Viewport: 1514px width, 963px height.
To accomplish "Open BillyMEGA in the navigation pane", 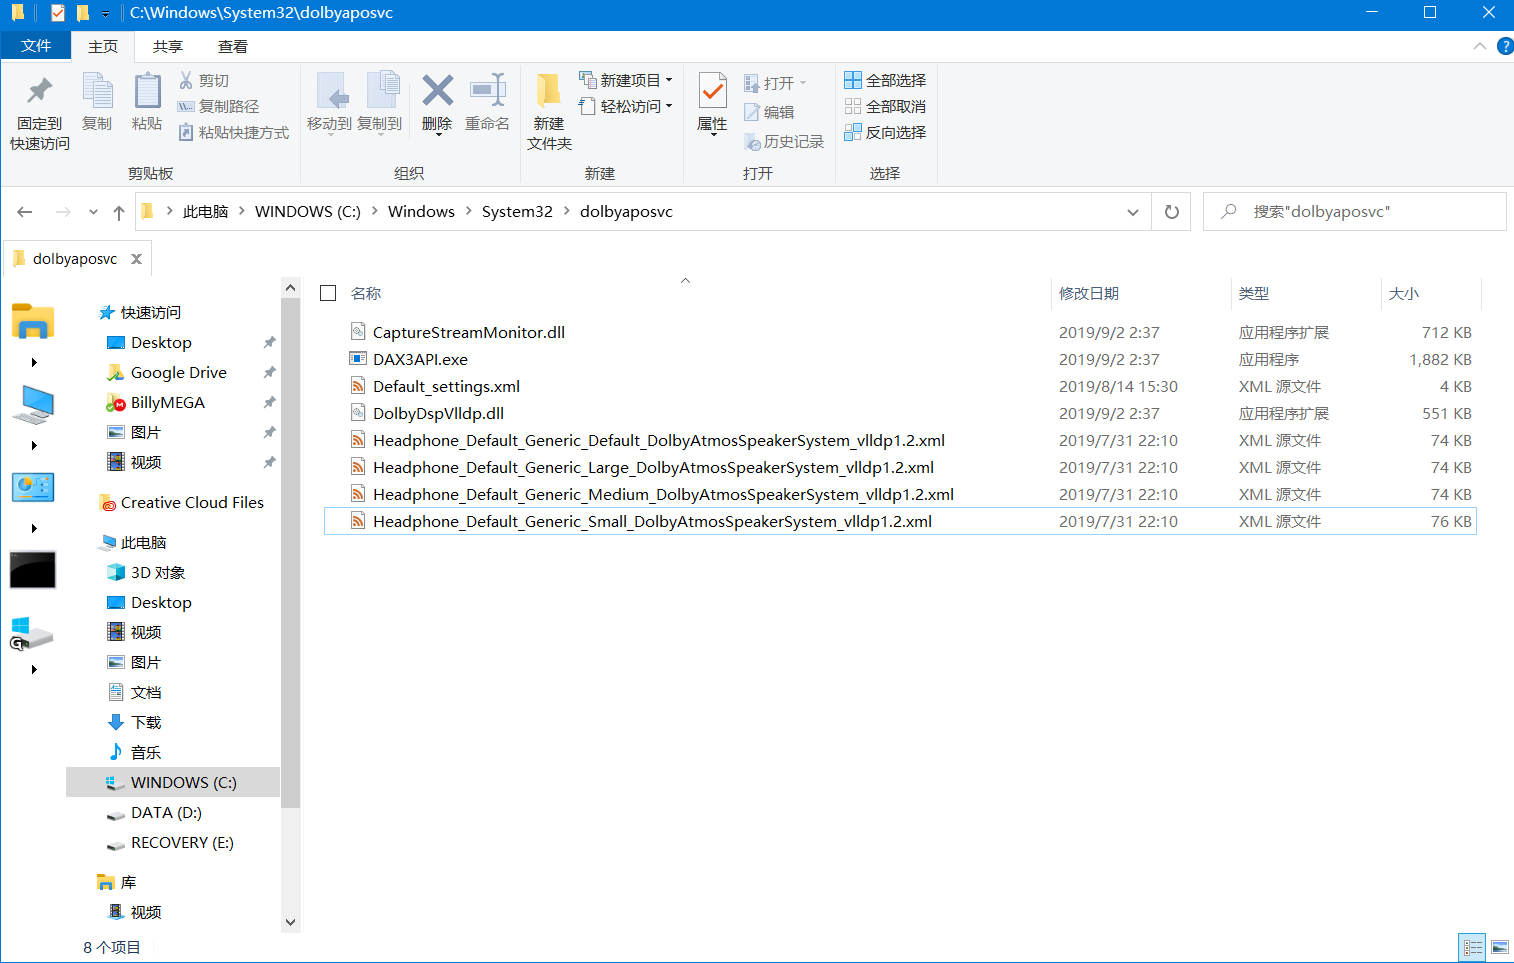I will coord(167,403).
